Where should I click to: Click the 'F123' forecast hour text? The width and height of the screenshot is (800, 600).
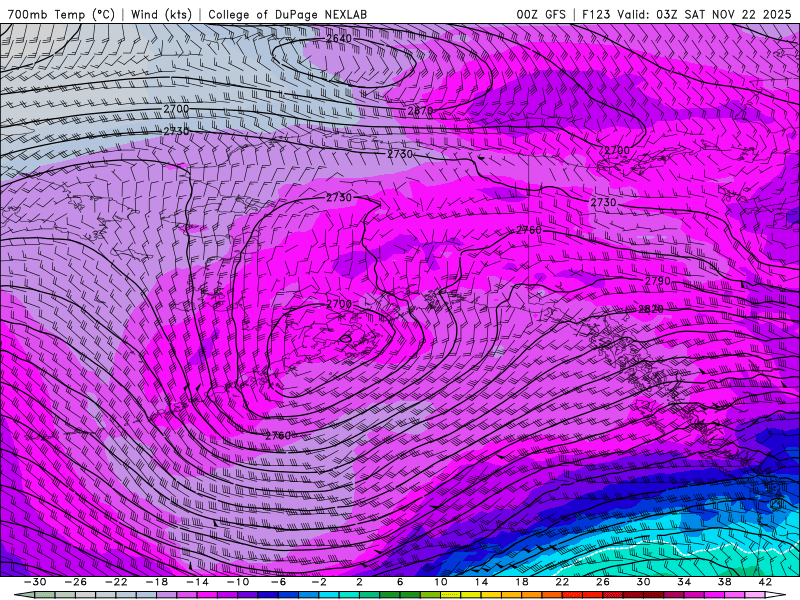pyautogui.click(x=596, y=14)
